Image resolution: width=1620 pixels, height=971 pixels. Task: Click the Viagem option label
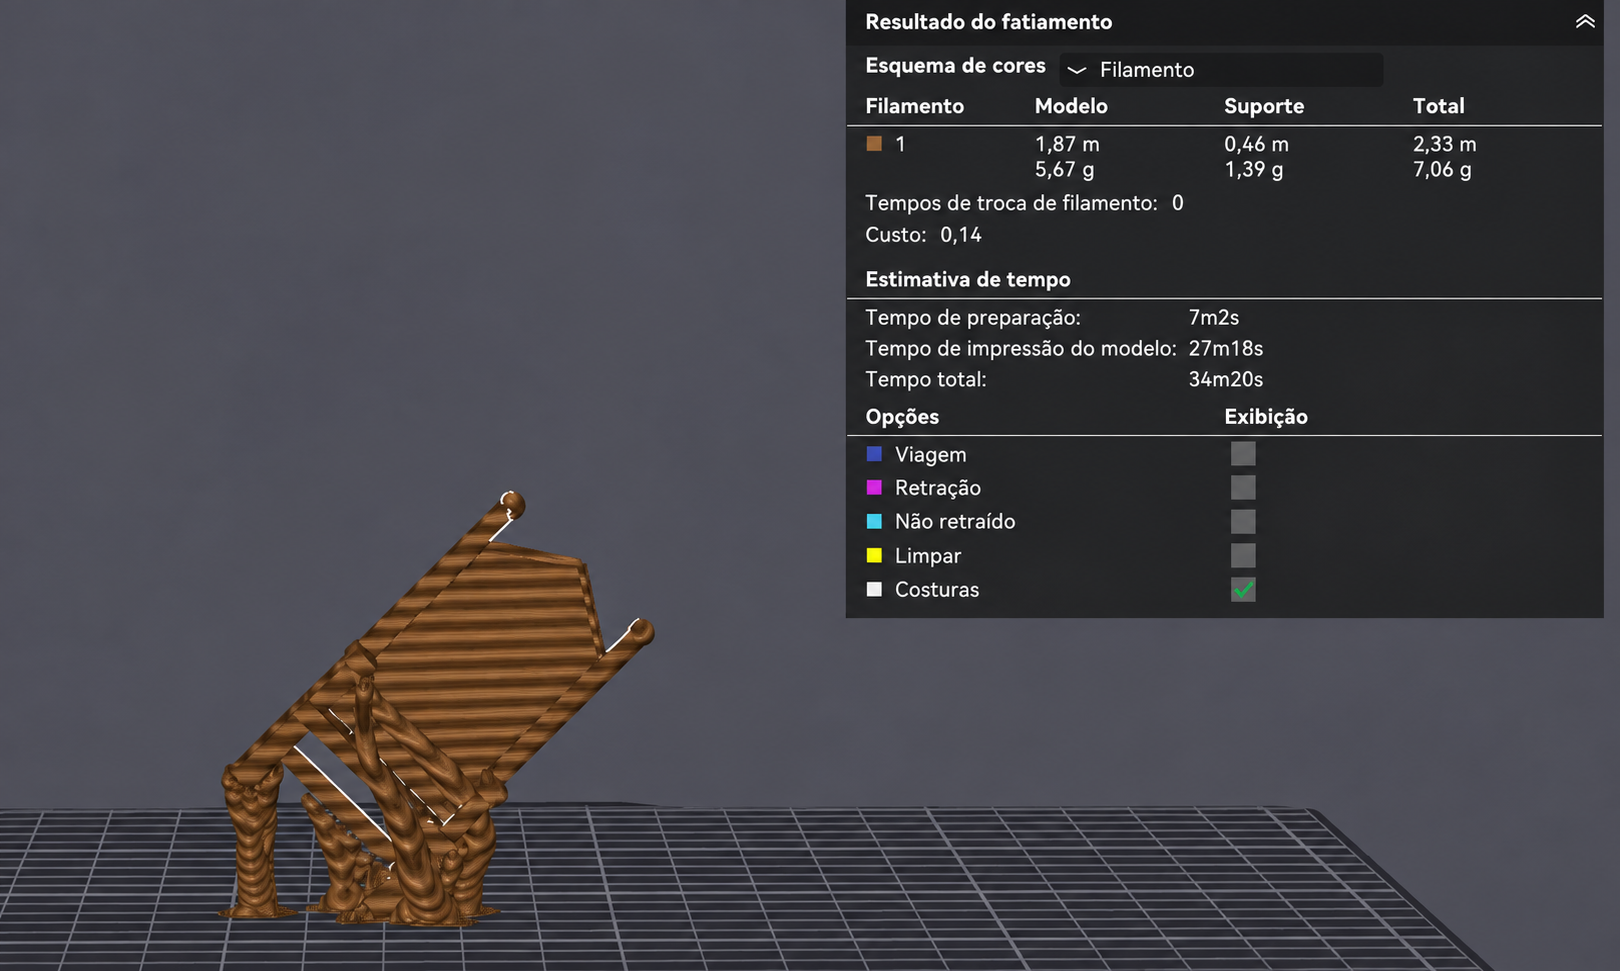(x=930, y=455)
